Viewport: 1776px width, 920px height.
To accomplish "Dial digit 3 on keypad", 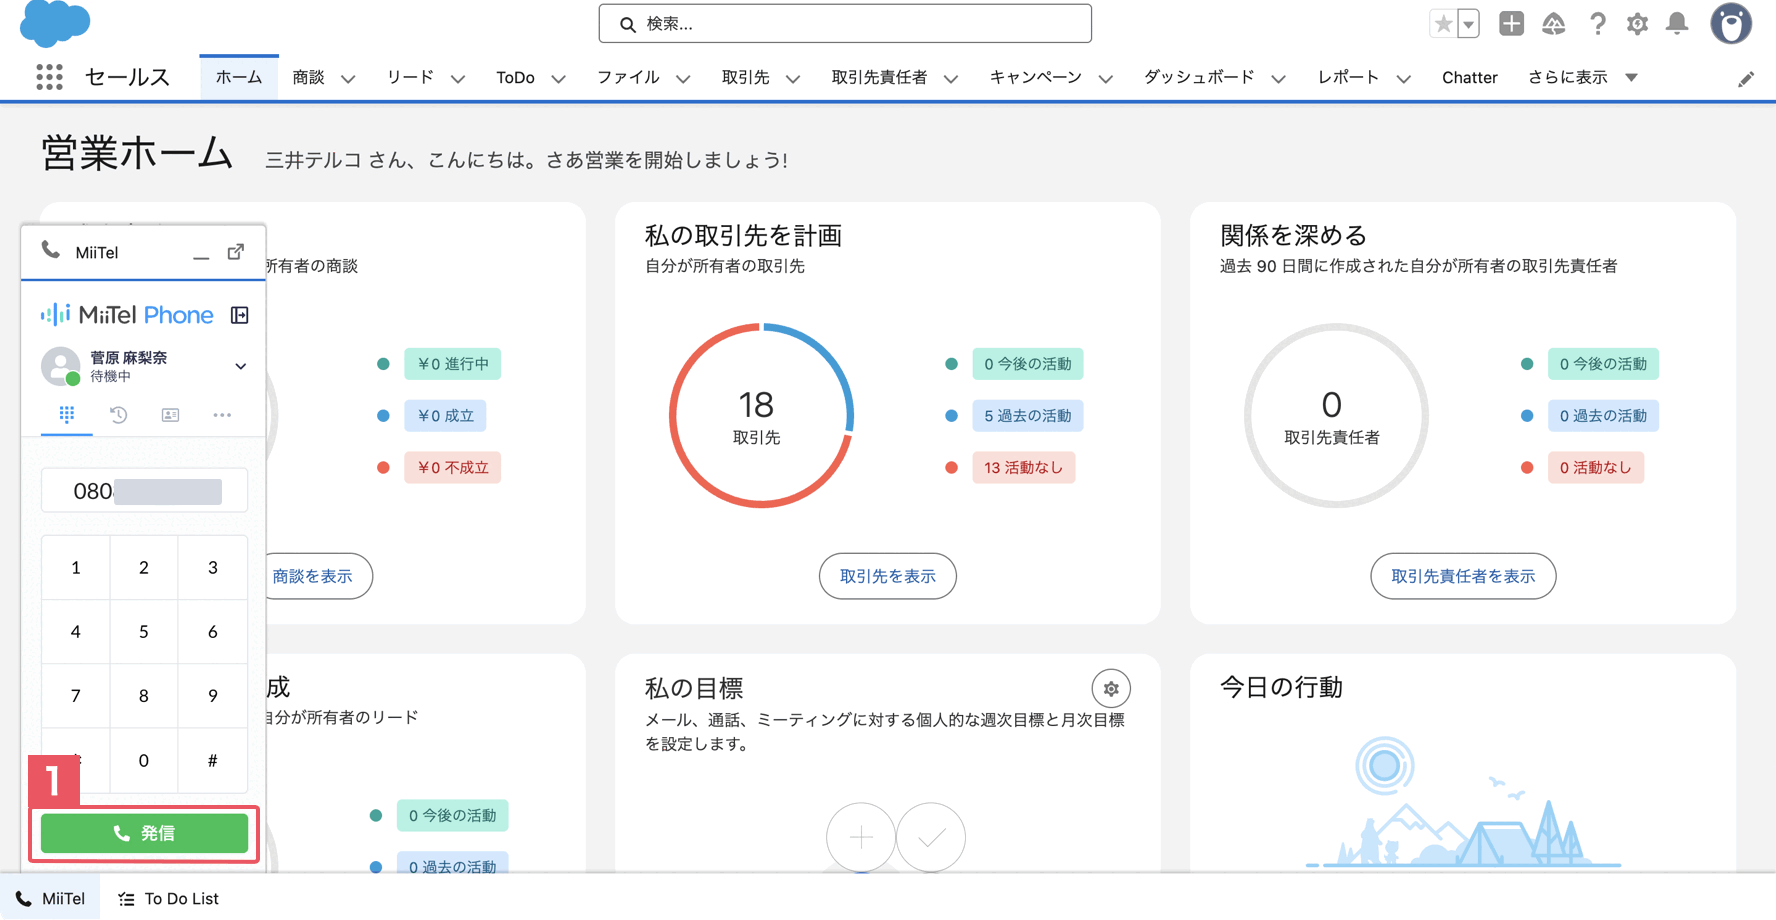I will [212, 568].
